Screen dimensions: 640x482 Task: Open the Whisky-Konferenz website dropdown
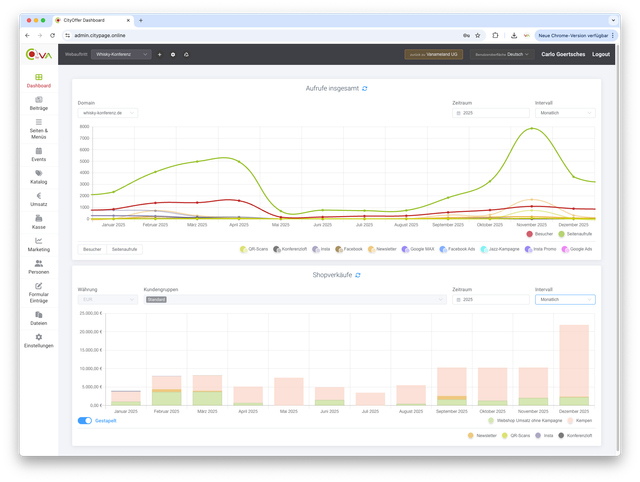point(121,54)
